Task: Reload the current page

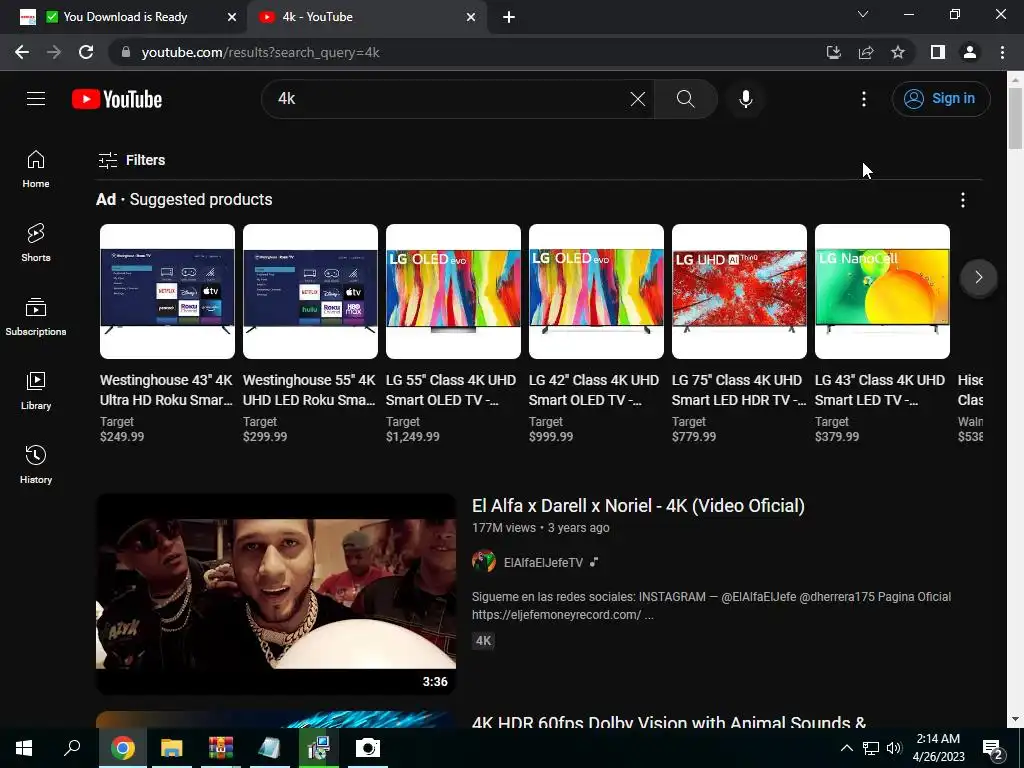Action: [x=86, y=52]
